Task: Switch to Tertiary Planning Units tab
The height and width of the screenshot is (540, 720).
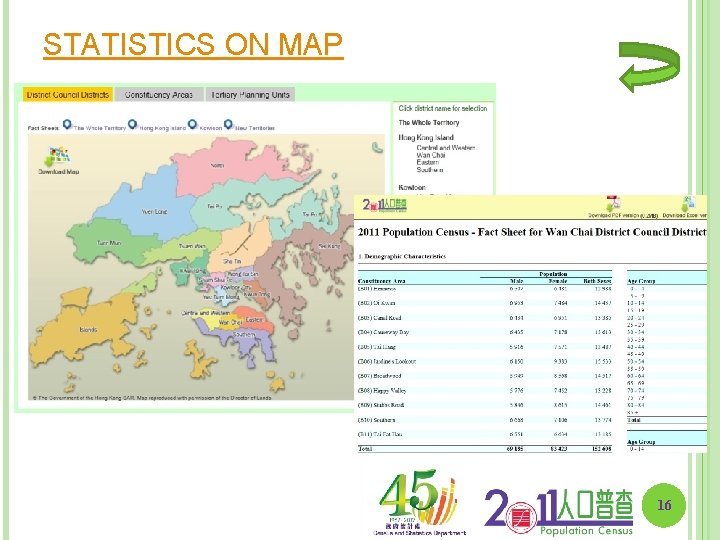Action: (x=250, y=95)
